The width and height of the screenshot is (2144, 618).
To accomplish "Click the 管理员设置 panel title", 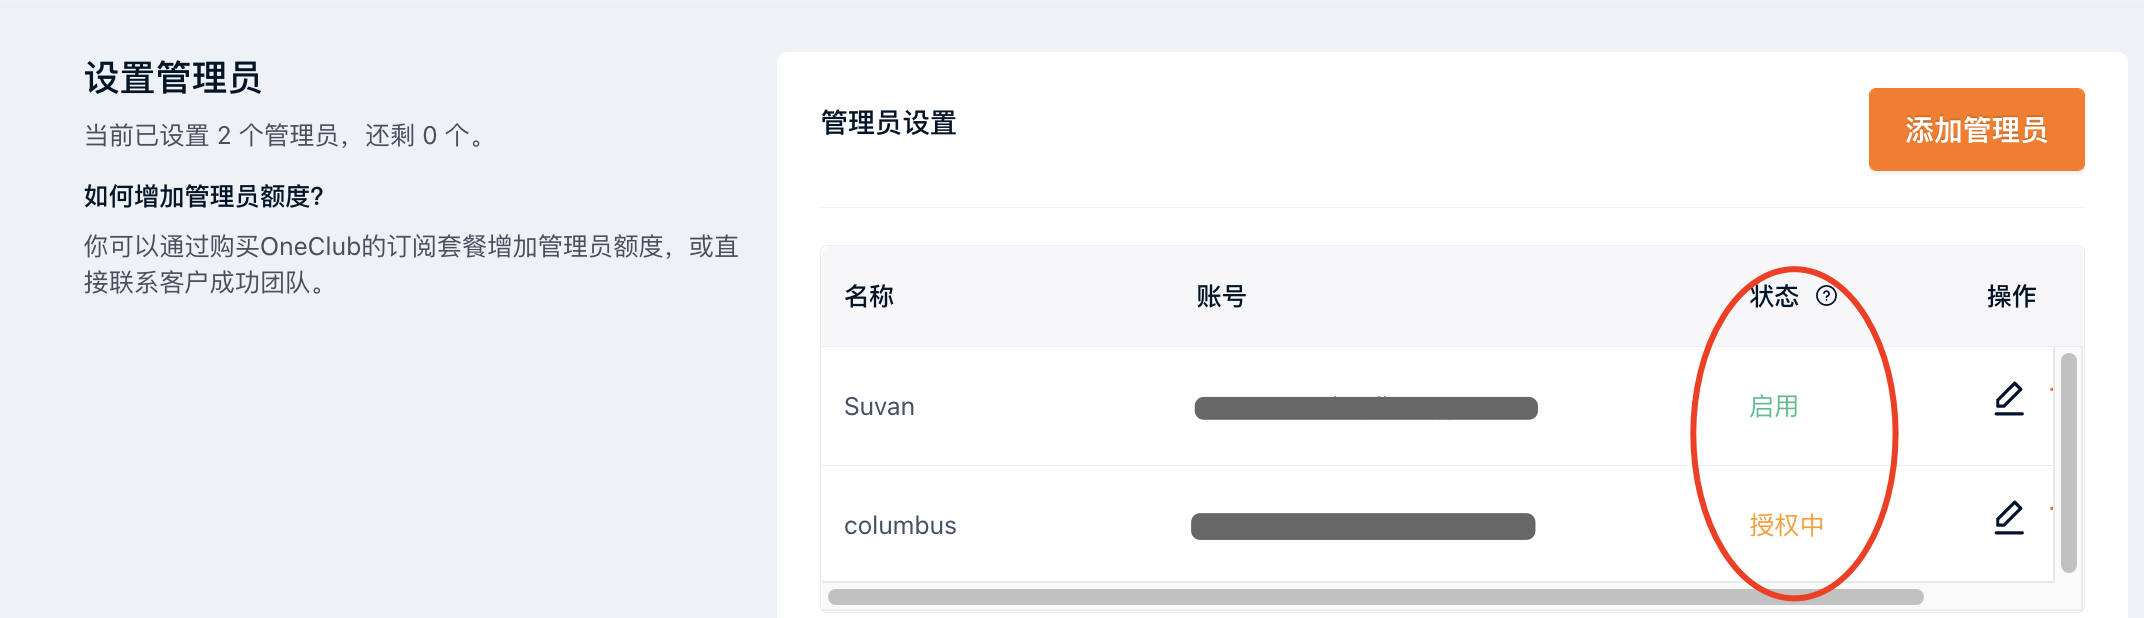I will point(888,123).
